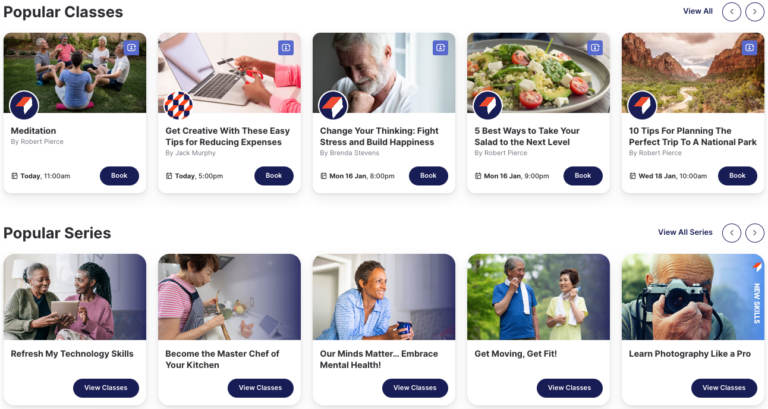Click the checkered avatar on the Reducing Expenses card
The image size is (768, 409).
click(x=178, y=105)
